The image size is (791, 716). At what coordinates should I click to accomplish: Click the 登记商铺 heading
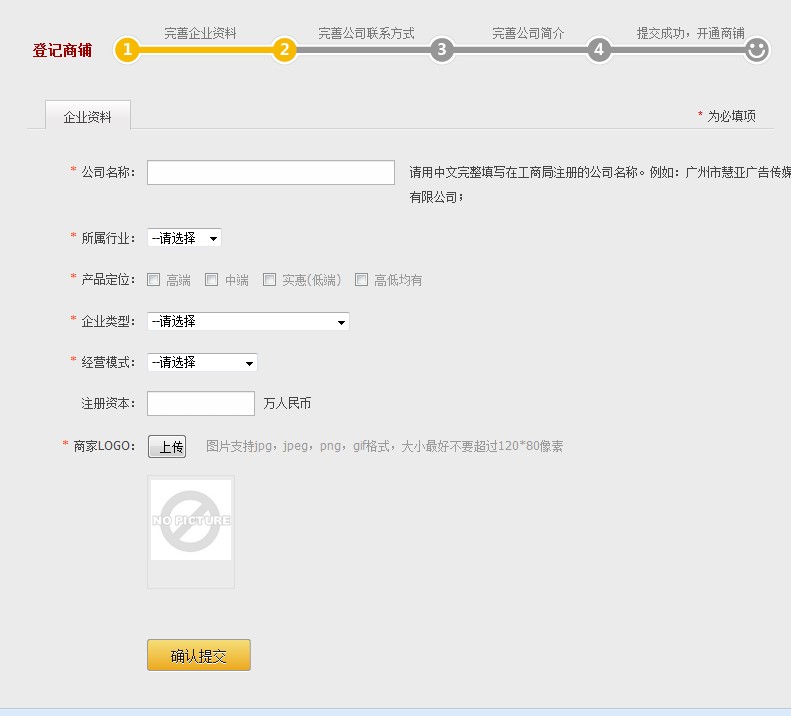click(62, 50)
